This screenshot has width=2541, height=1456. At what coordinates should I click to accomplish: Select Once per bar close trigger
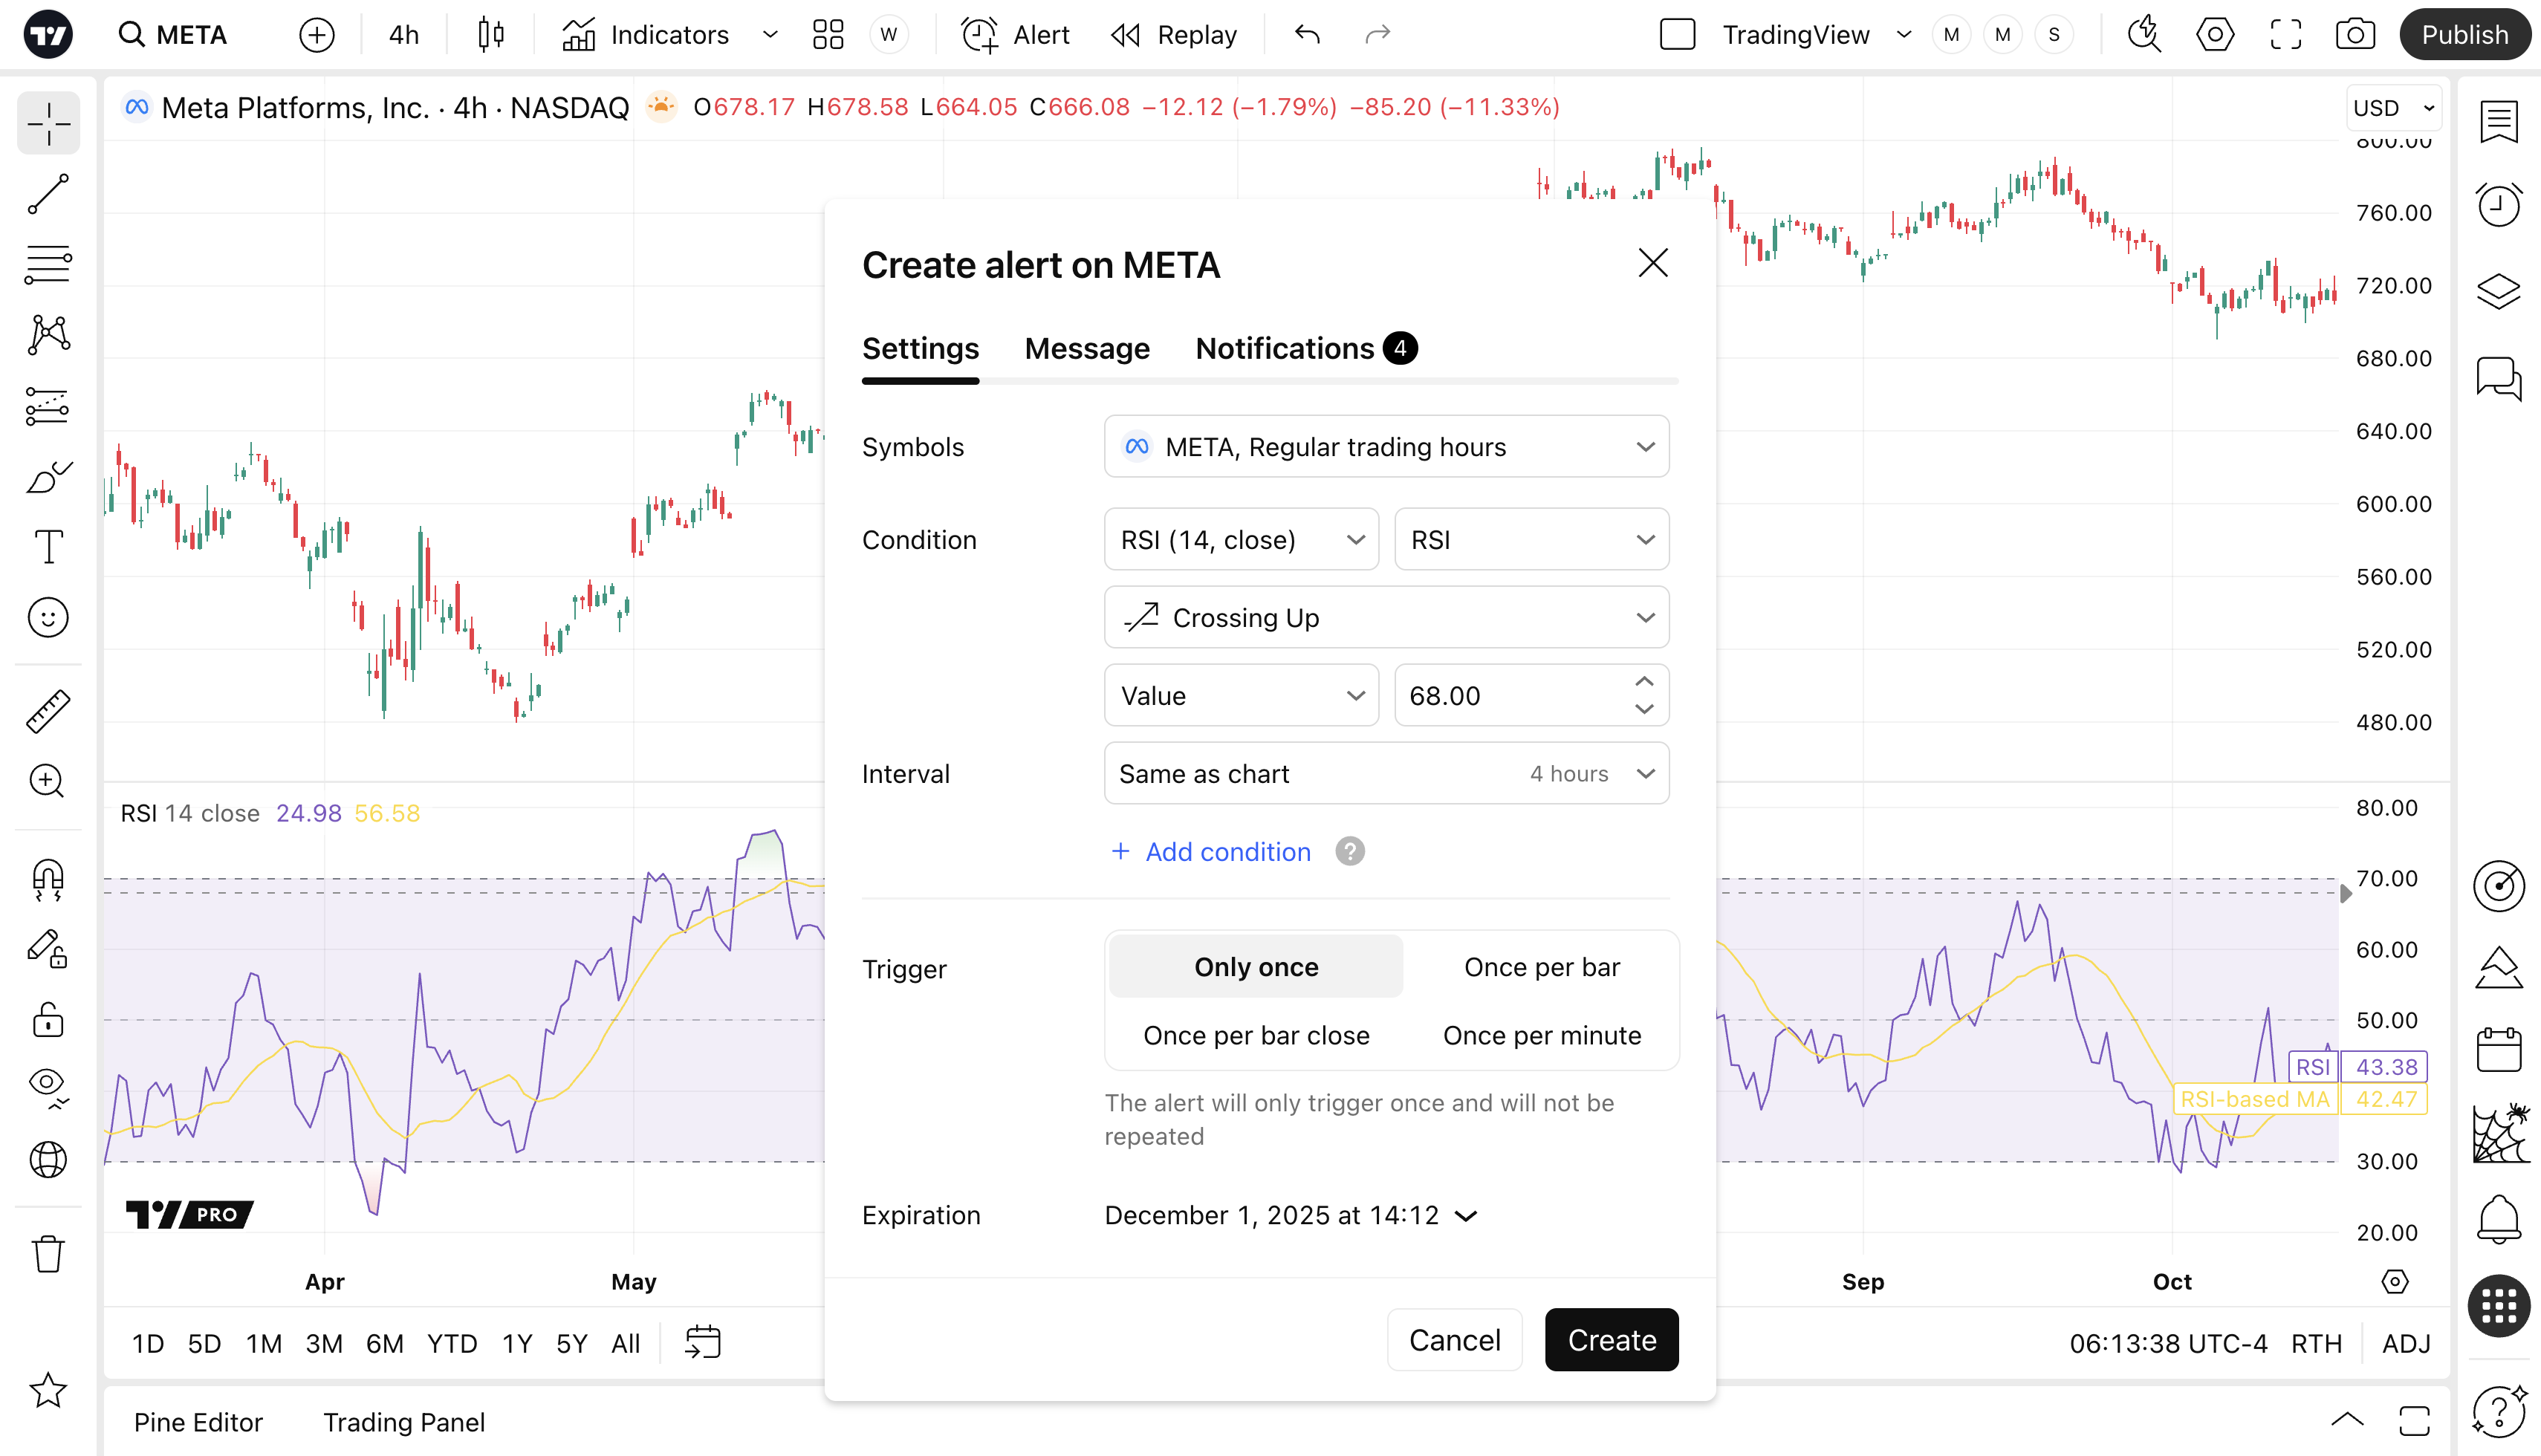click(1256, 1035)
